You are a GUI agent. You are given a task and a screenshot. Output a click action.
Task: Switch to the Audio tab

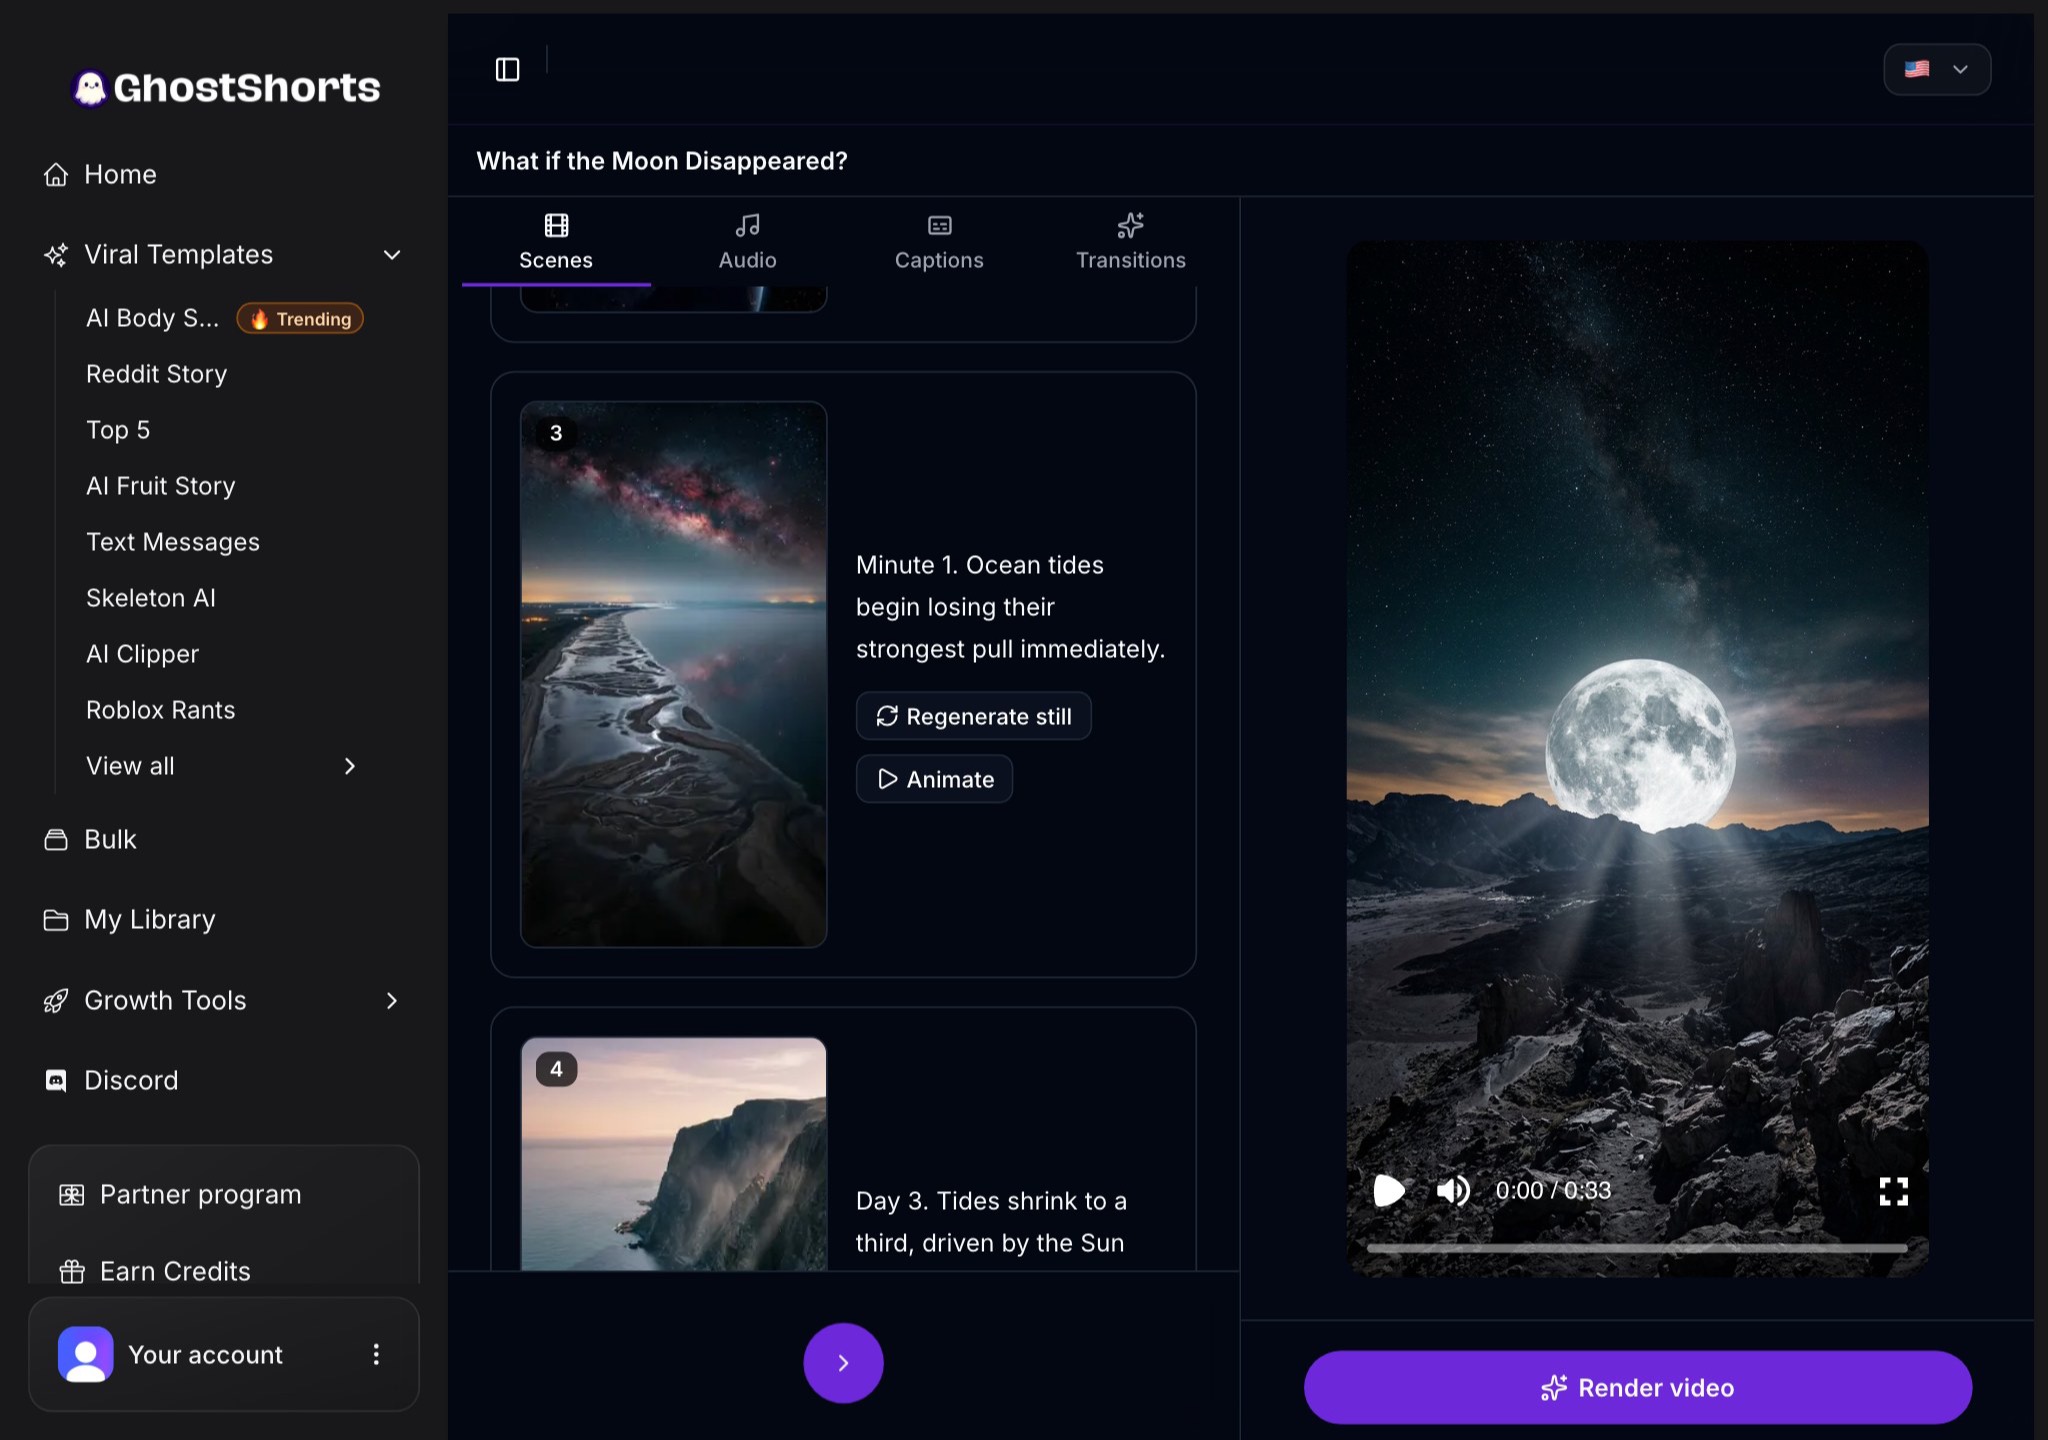[x=748, y=242]
